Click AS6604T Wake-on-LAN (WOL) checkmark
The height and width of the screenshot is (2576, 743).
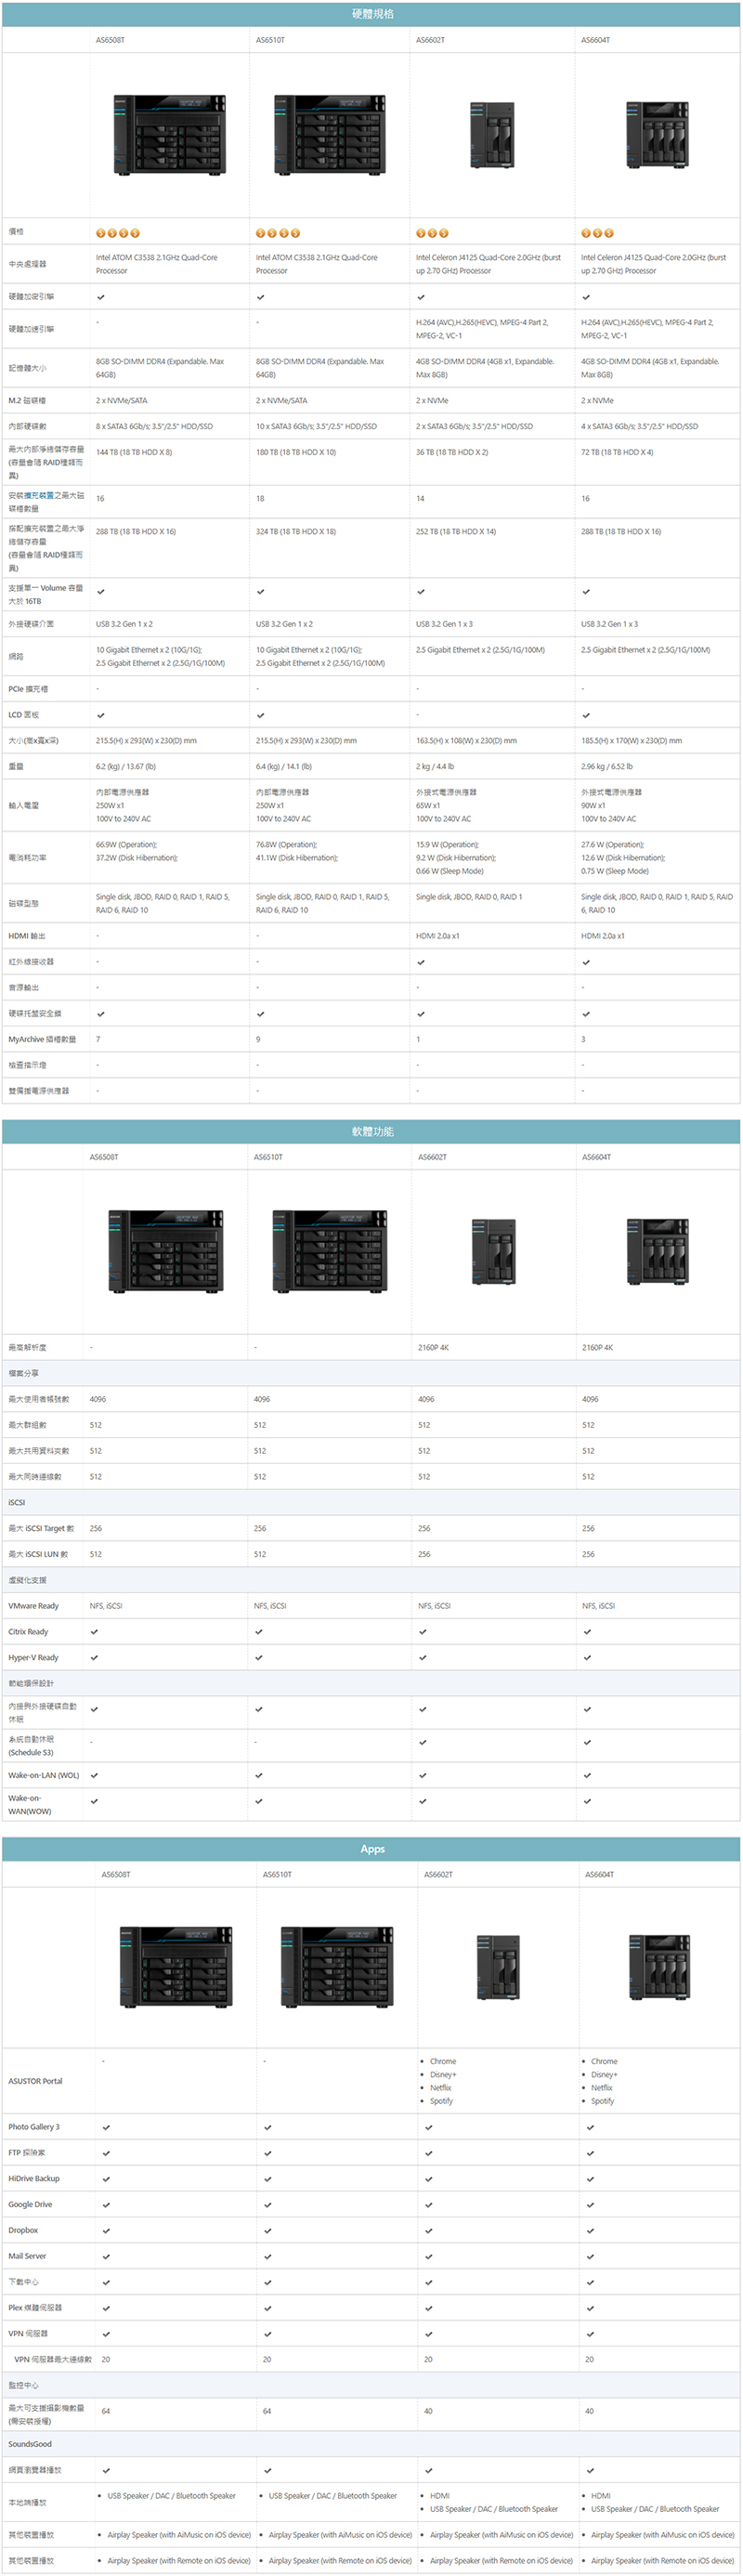(587, 1775)
